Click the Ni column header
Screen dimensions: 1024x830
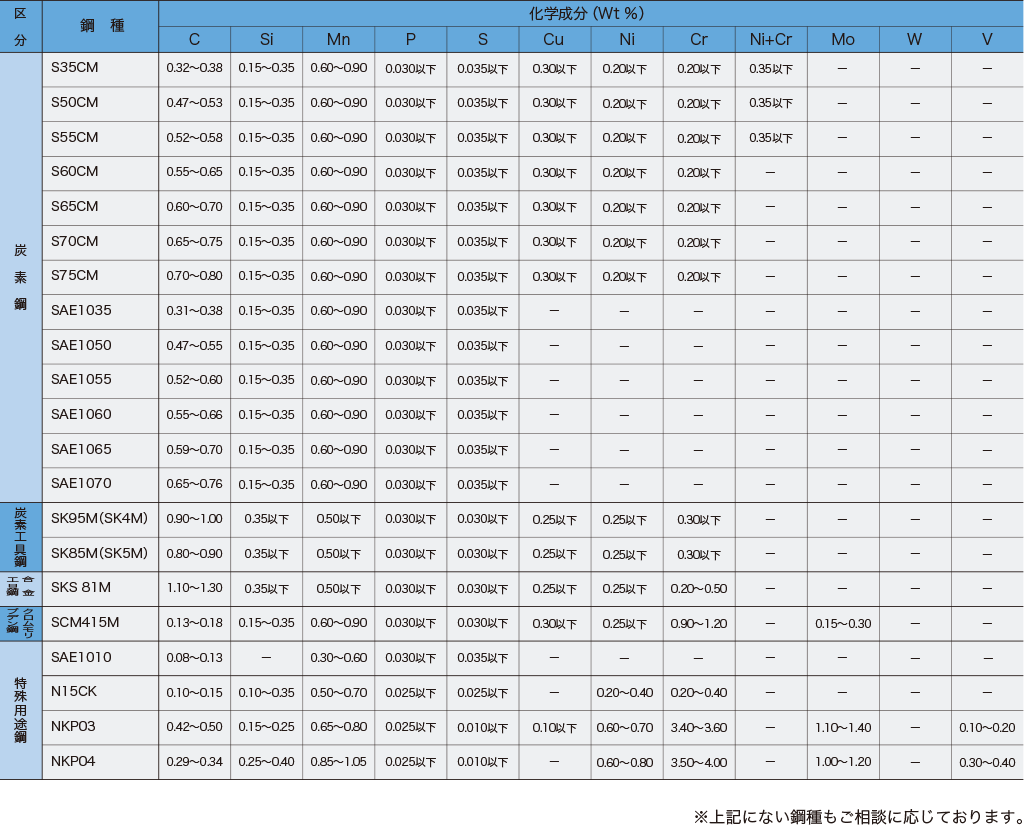[x=627, y=40]
